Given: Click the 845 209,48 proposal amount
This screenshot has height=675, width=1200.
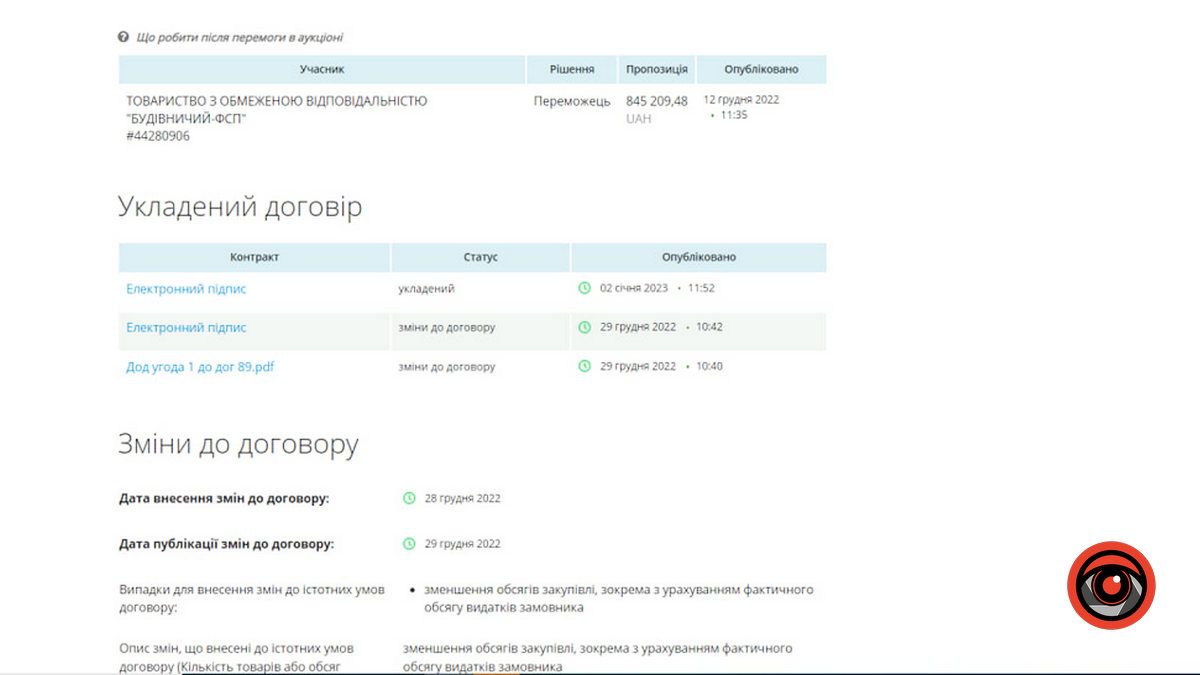Looking at the screenshot, I should pos(657,101).
